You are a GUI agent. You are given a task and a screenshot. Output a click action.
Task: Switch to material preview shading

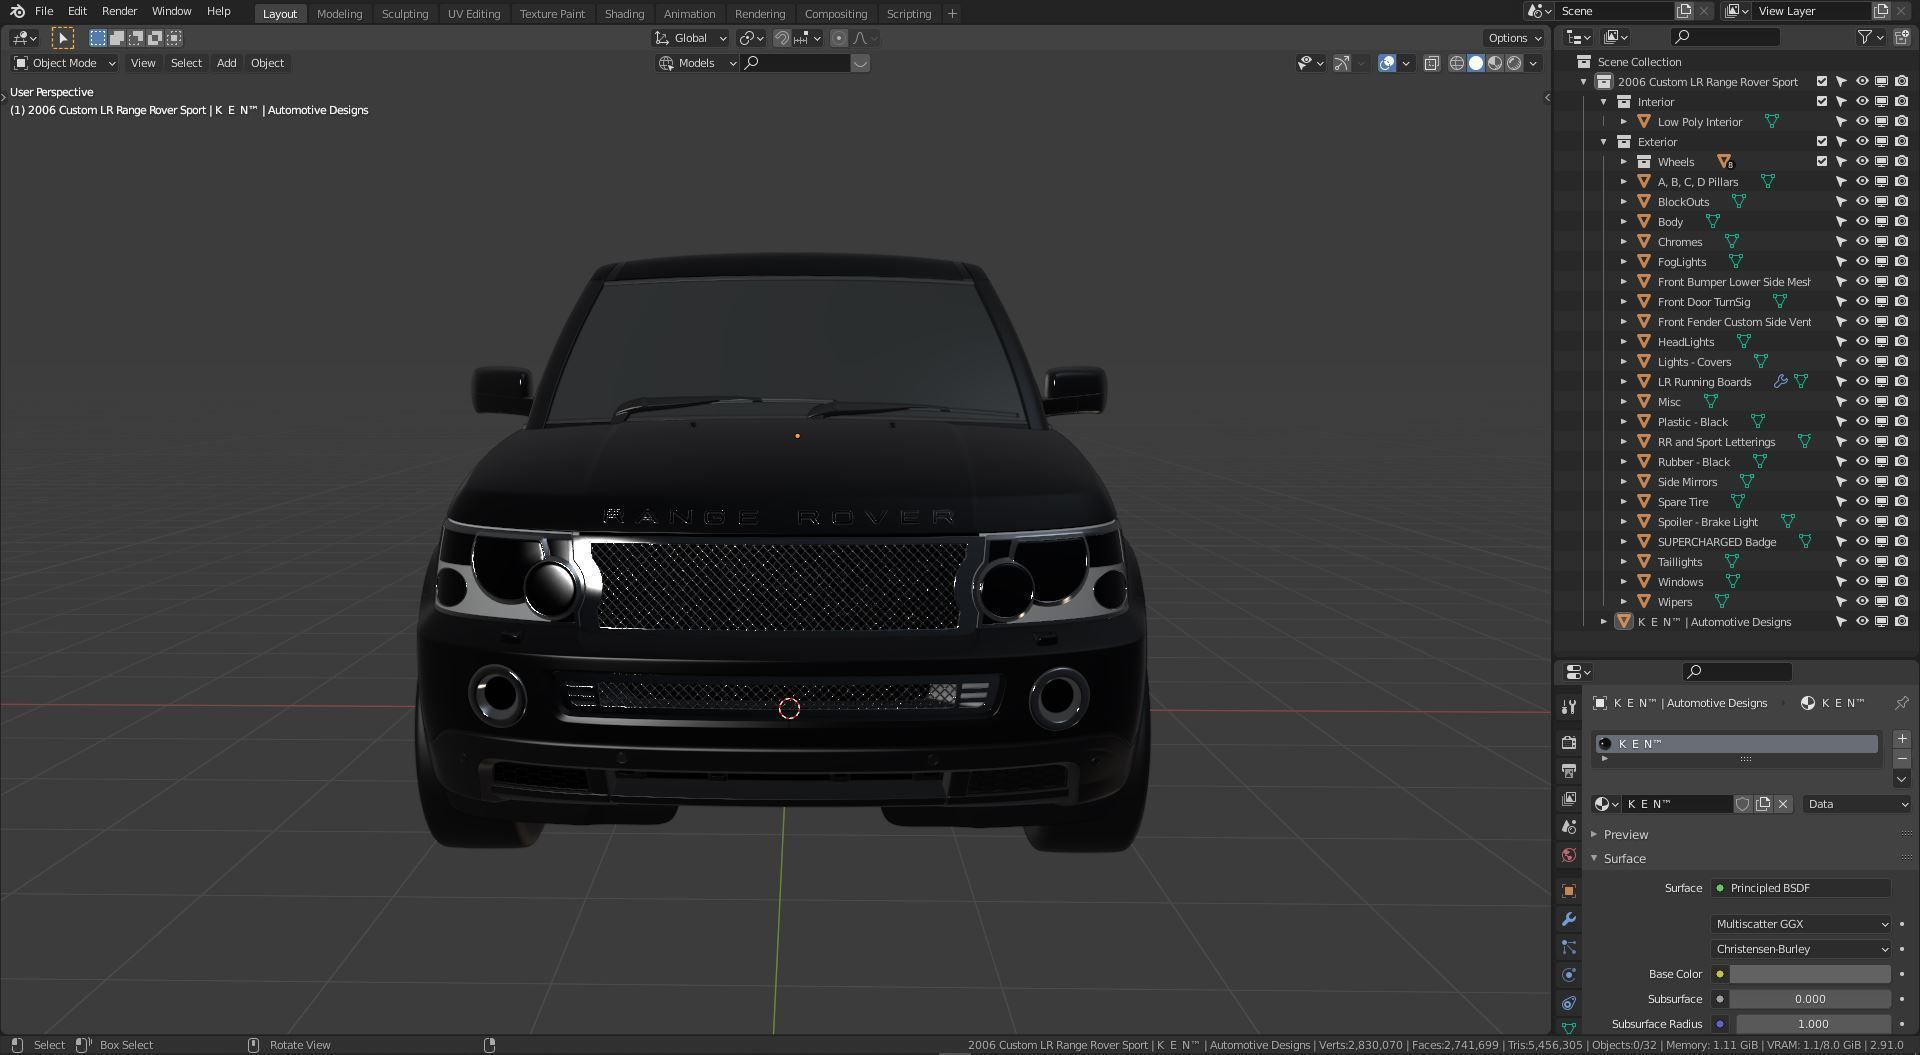(x=1495, y=63)
